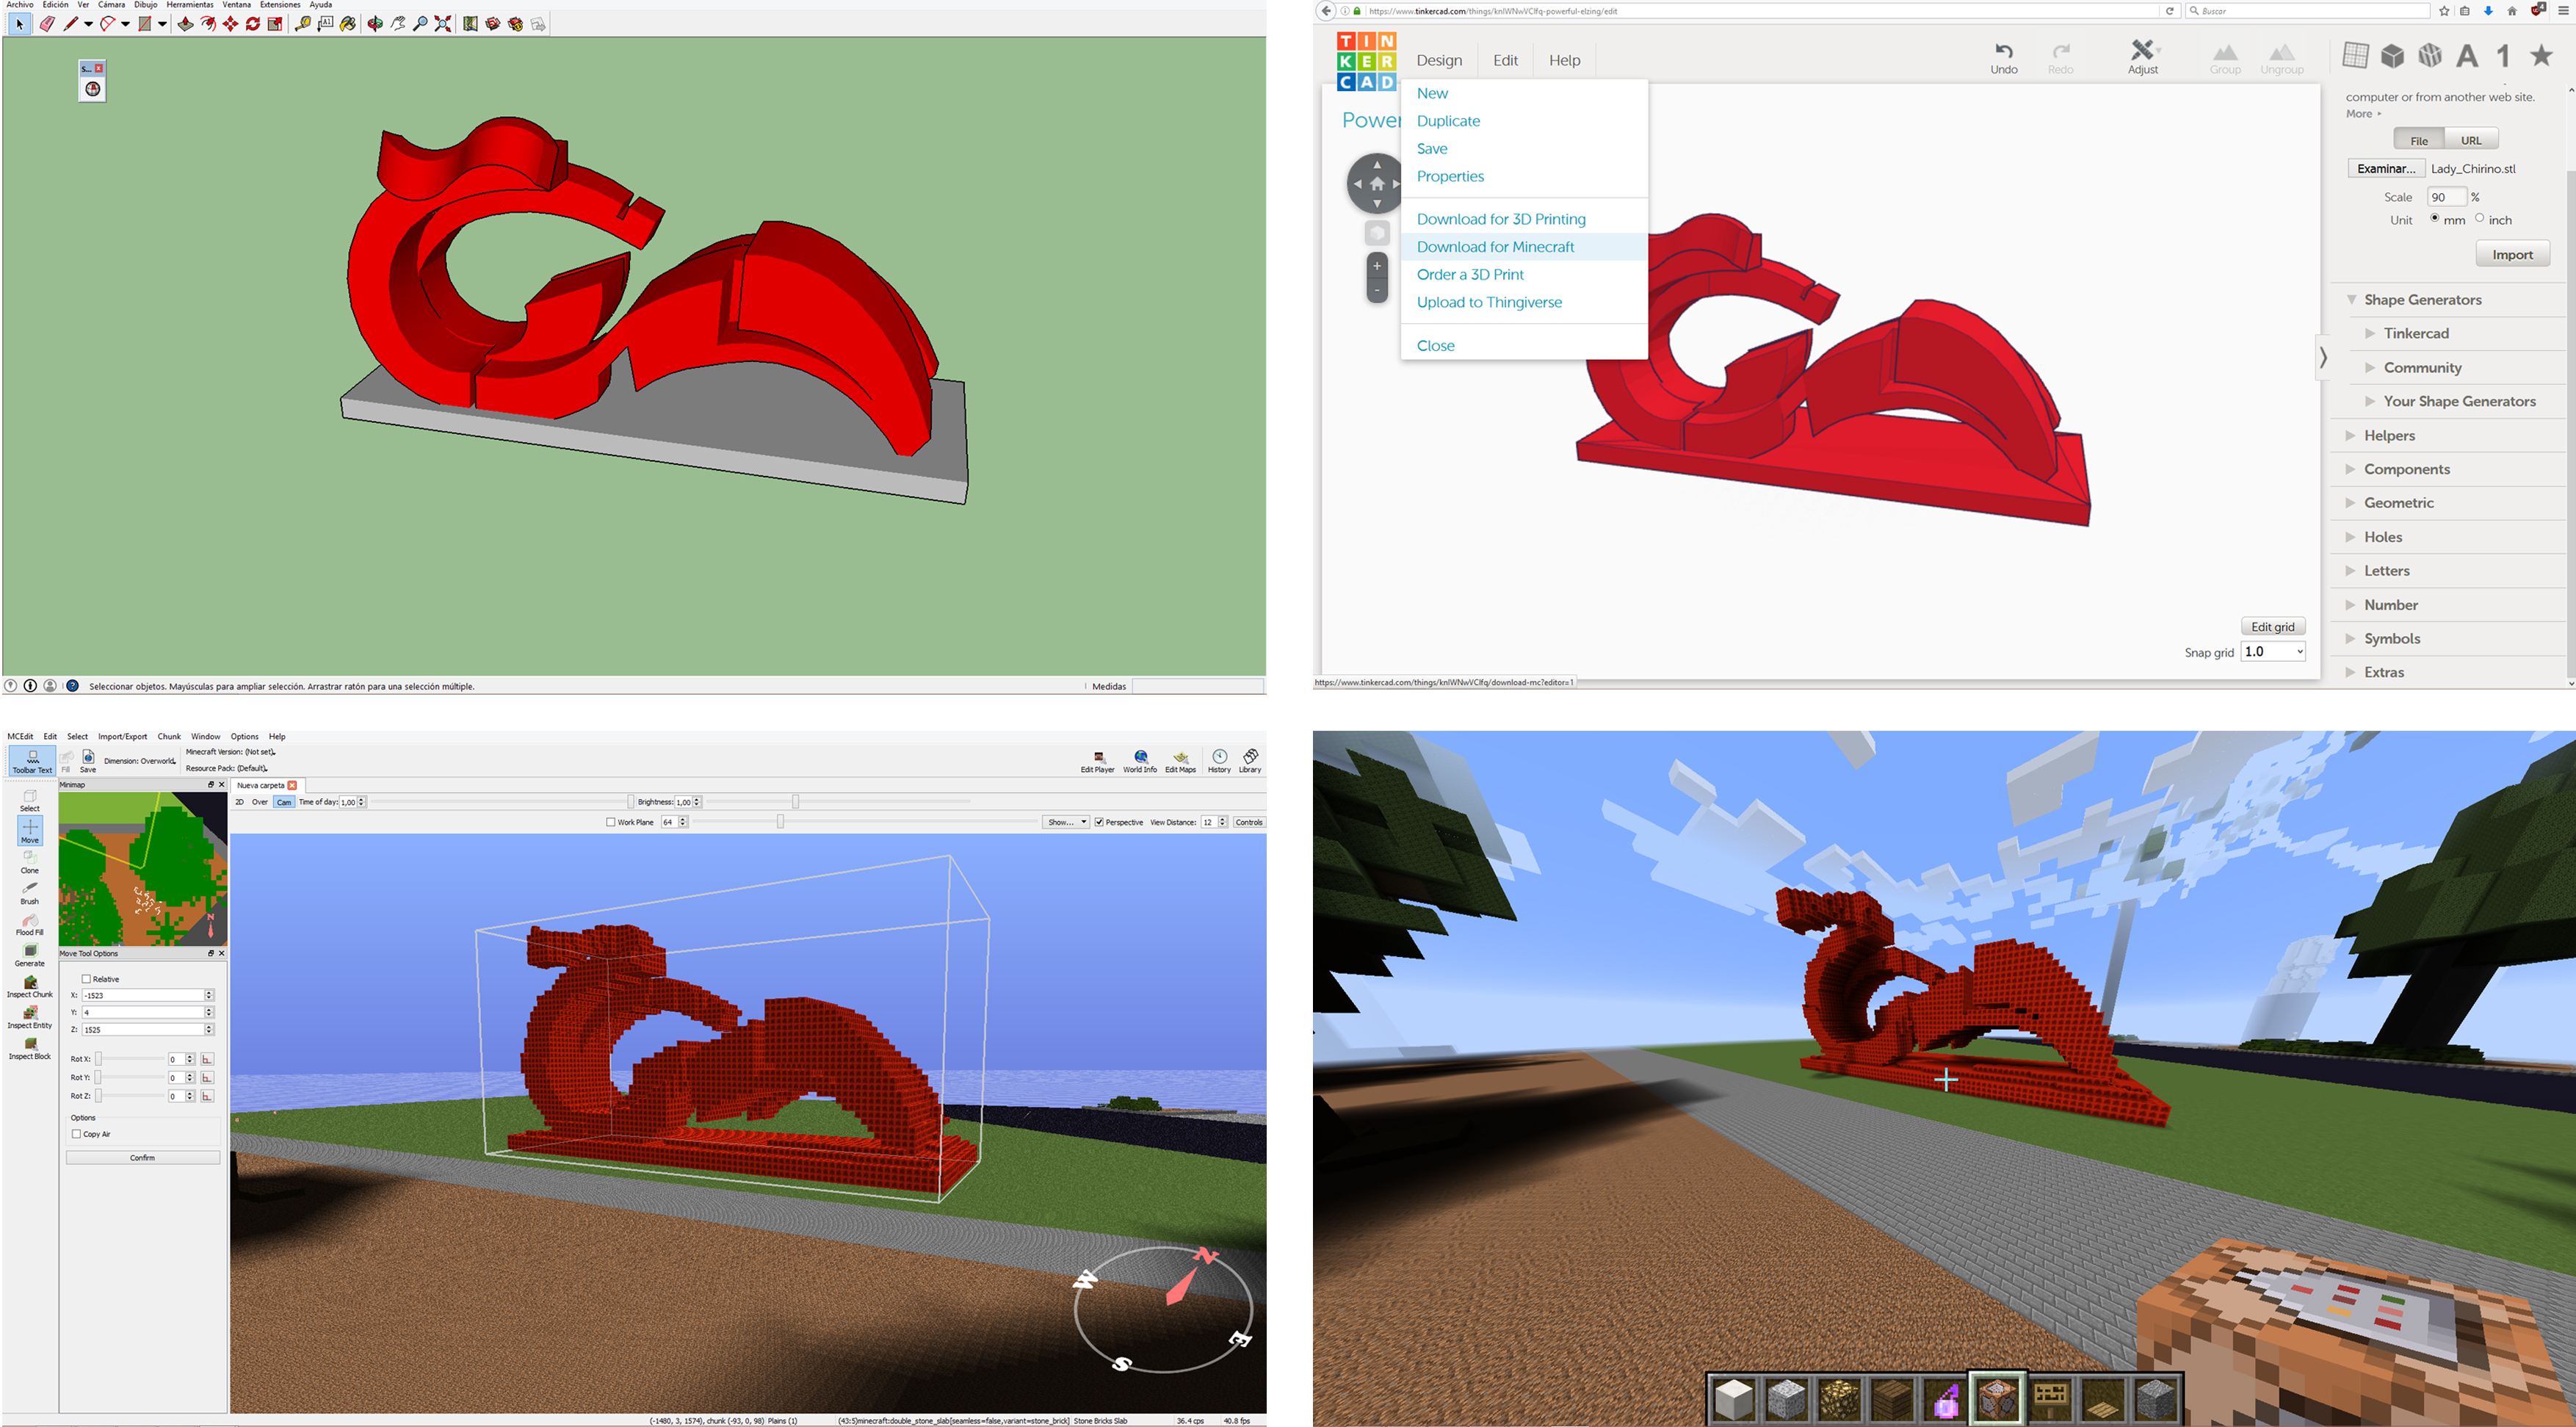This screenshot has height=1427, width=2576.
Task: Open the Show... dropdown in MCEdit
Action: click(1066, 822)
